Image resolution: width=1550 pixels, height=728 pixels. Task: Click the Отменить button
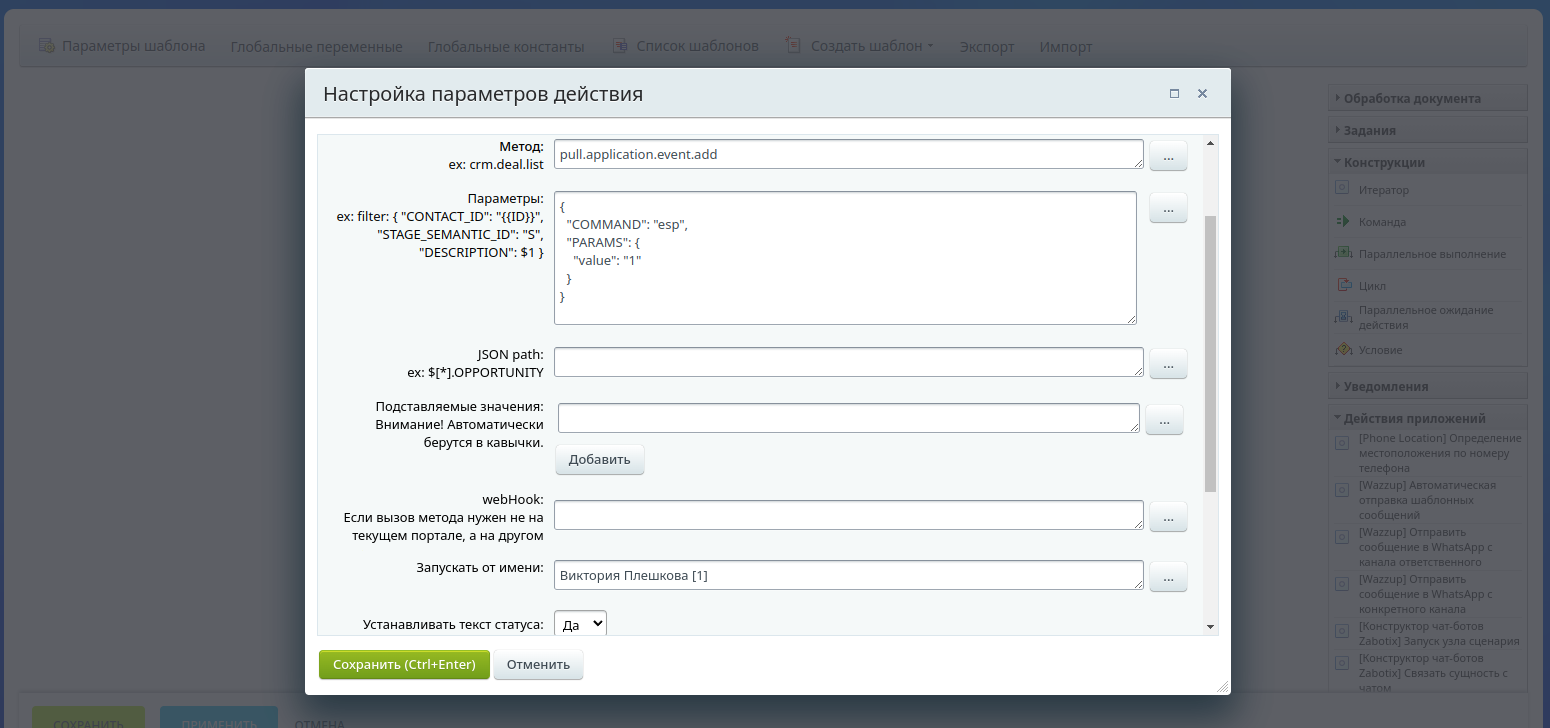[x=538, y=665]
